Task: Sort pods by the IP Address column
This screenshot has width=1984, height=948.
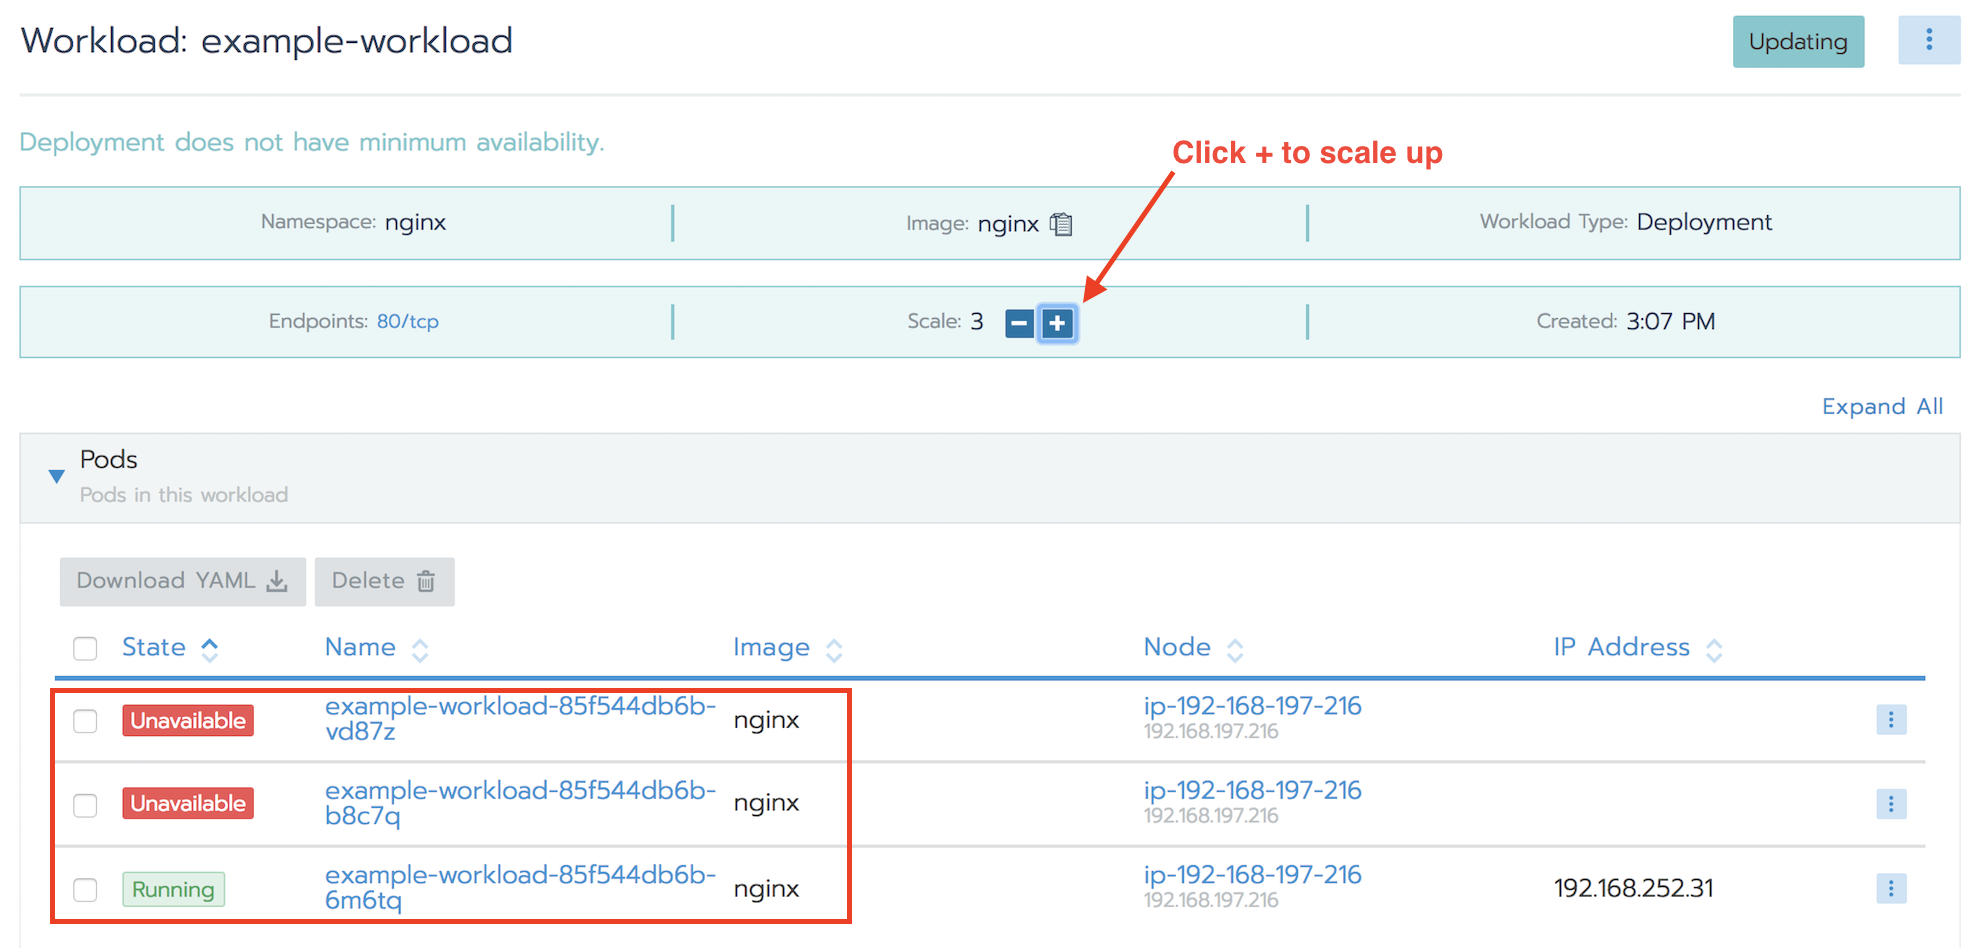Action: click(x=1620, y=647)
